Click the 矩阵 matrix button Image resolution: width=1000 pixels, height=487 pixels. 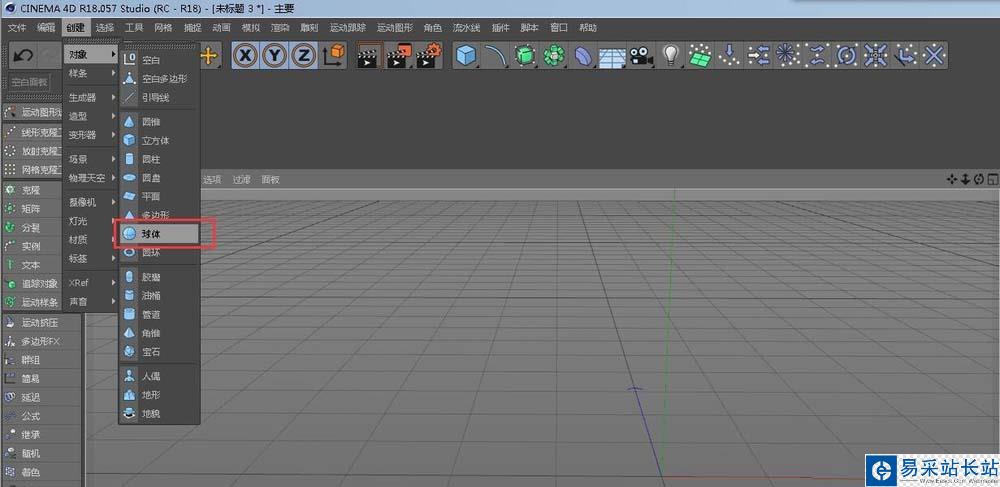(x=32, y=208)
